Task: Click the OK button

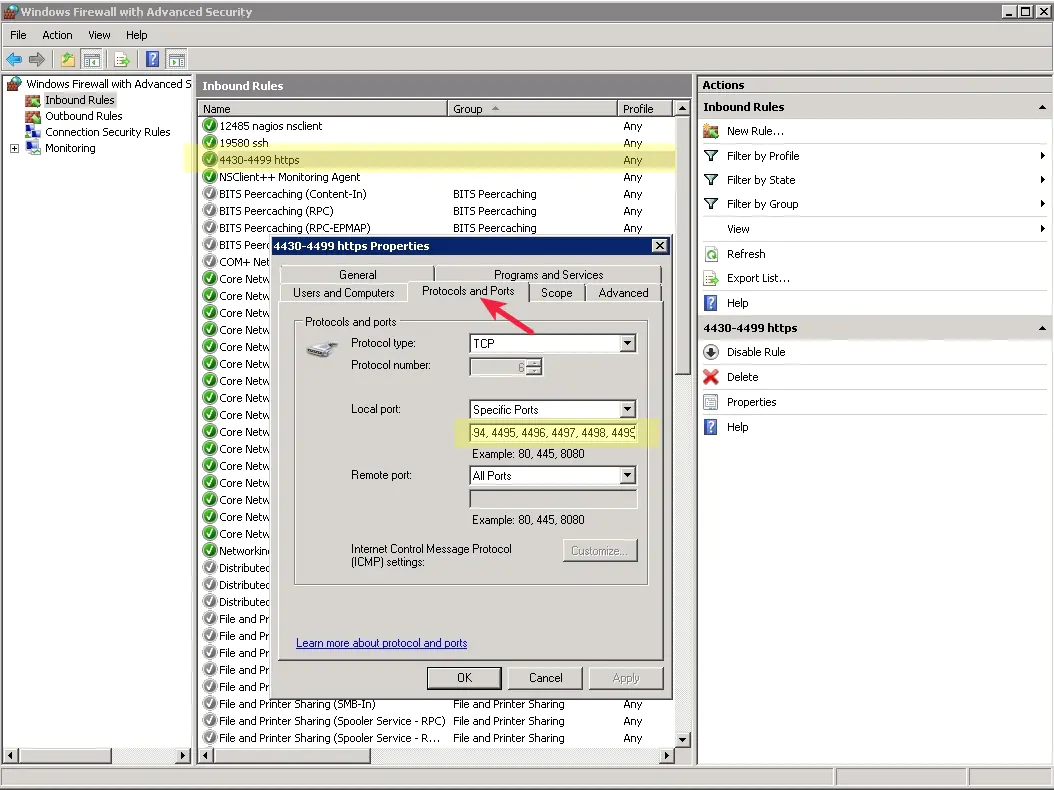Action: pos(464,677)
